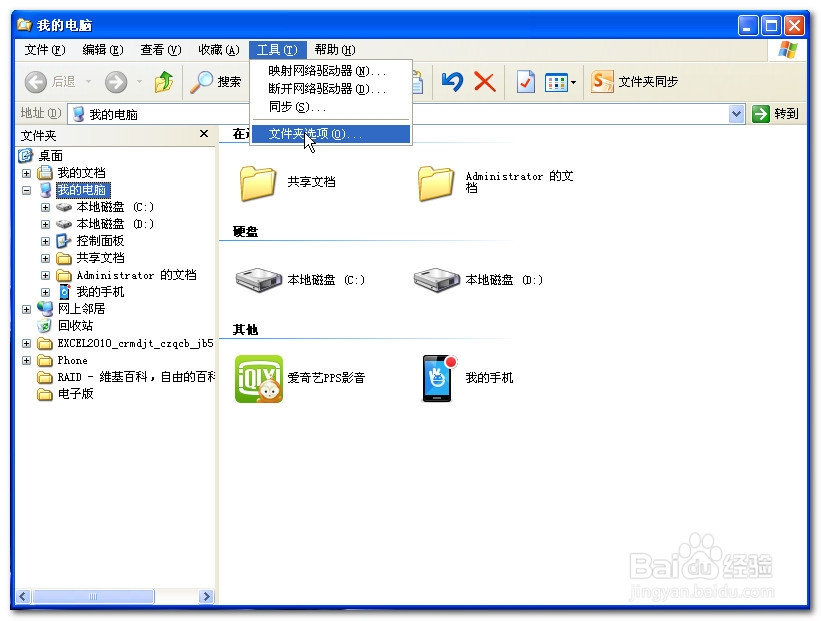Viewport: 821px width, 621px height.
Task: Choose 文件夹选项(O)... menu entry
Action: click(x=331, y=134)
